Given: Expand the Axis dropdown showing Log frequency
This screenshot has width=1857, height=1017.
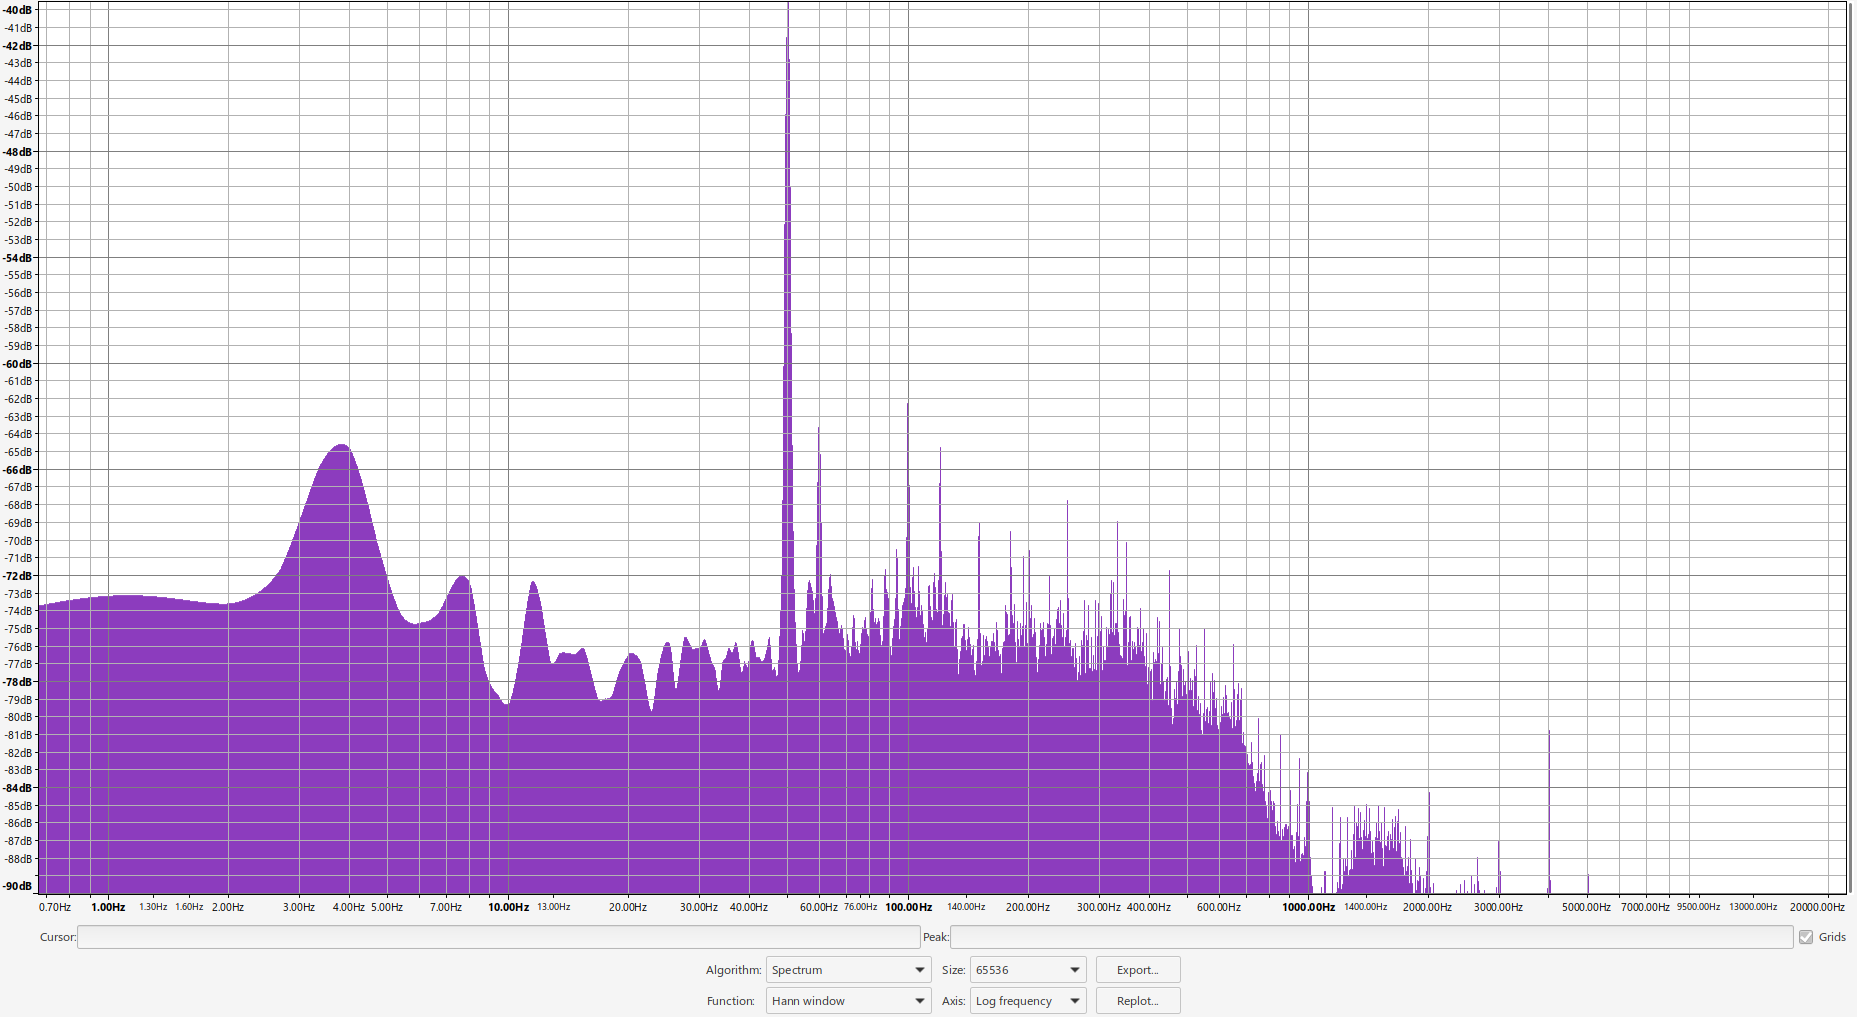Looking at the screenshot, I should tap(1027, 1001).
